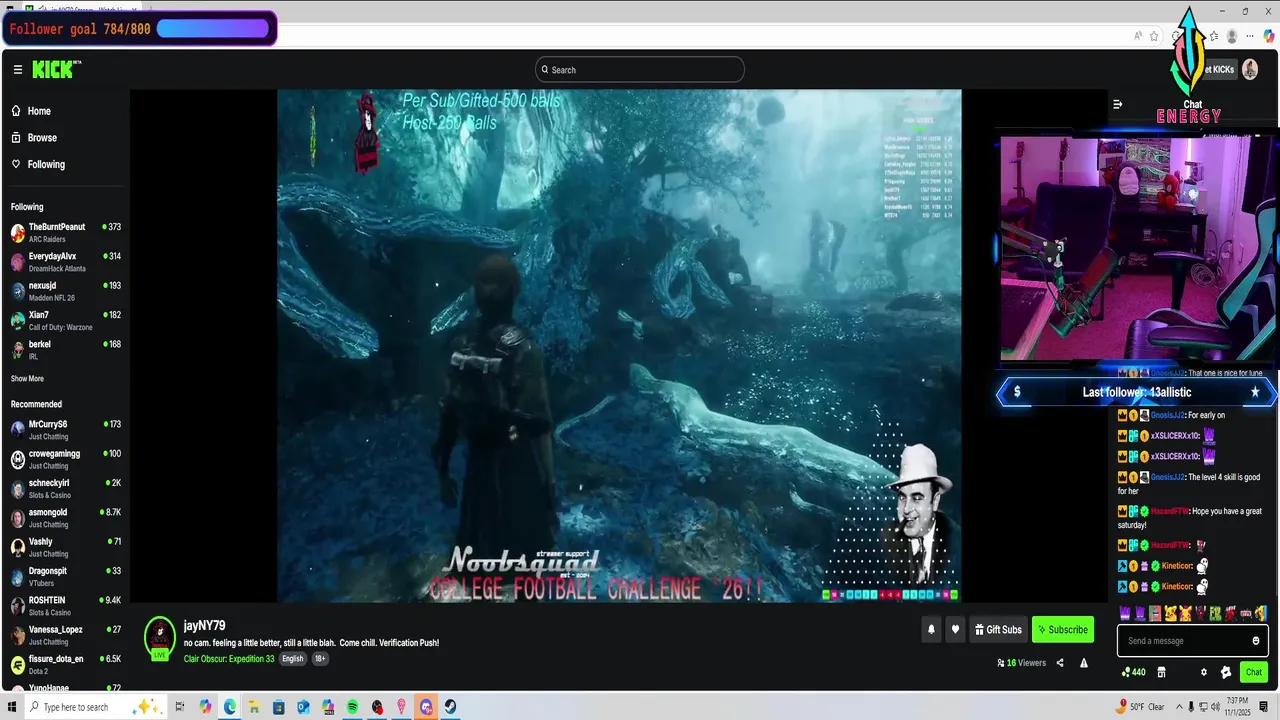This screenshot has height=720, width=1280.
Task: Click the English language tag
Action: [292, 659]
